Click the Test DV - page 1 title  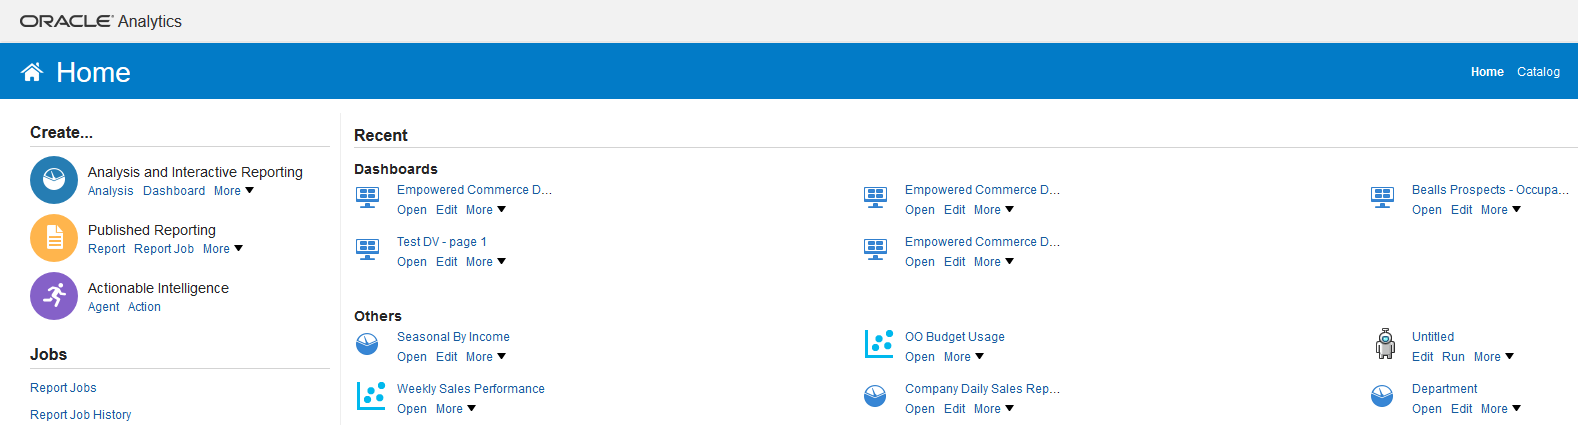[442, 242]
